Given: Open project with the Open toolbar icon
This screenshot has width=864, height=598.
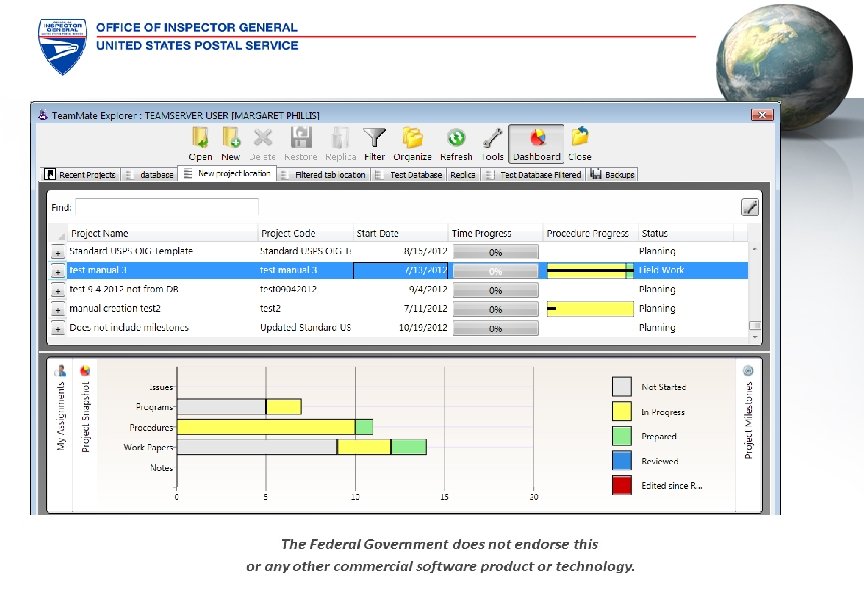Looking at the screenshot, I should point(200,144).
